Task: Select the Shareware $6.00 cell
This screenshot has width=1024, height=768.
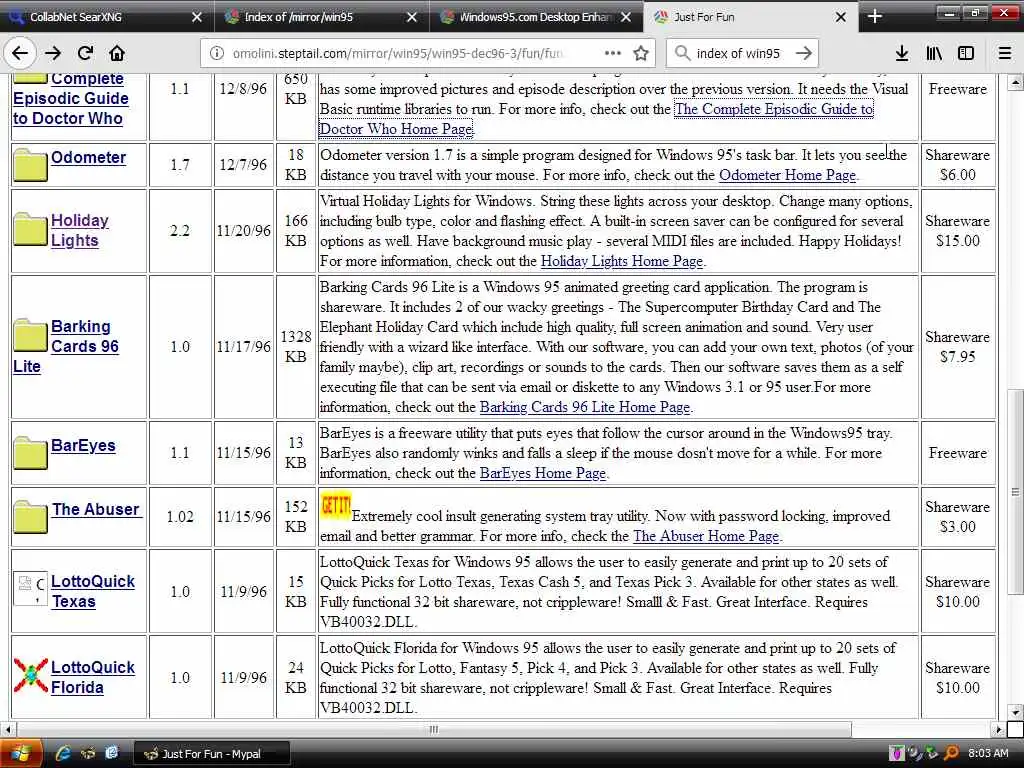Action: (957, 165)
